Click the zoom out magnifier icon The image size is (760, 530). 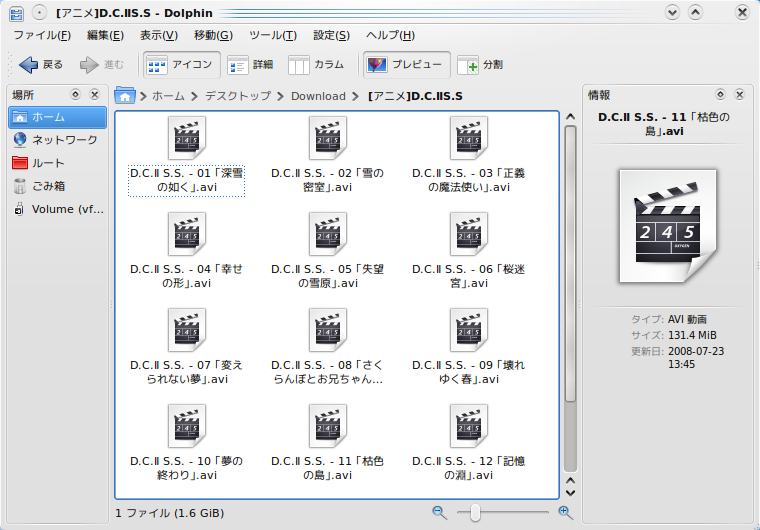click(x=440, y=513)
